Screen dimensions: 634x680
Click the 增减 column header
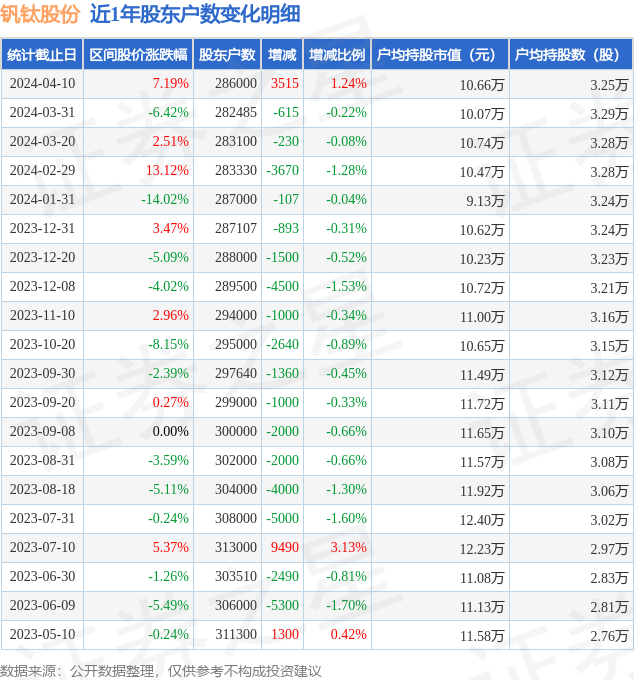click(x=283, y=55)
